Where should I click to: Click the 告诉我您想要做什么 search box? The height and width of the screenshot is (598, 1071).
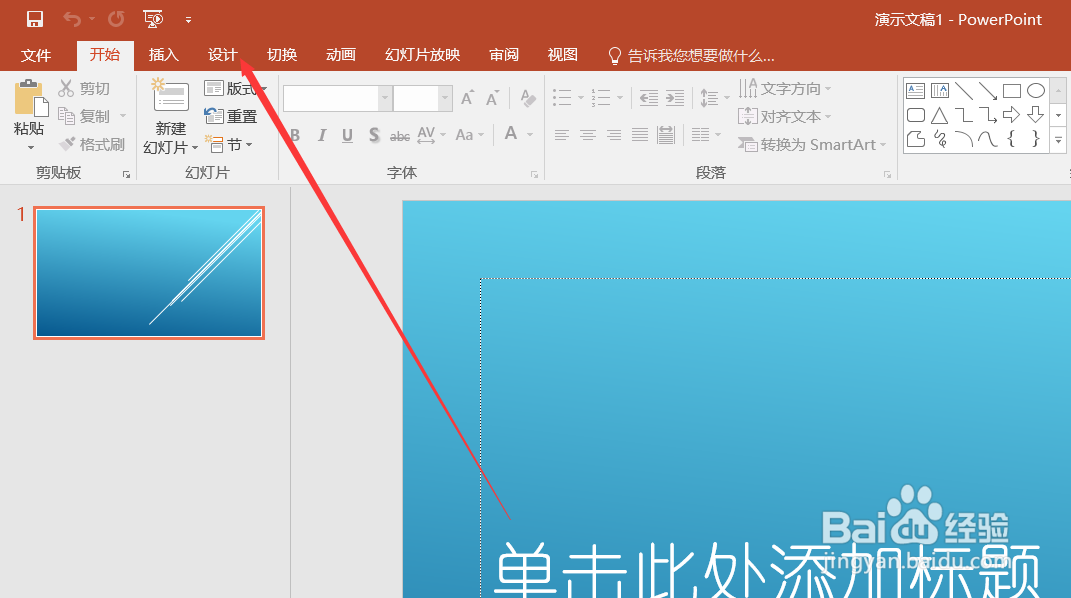point(691,55)
